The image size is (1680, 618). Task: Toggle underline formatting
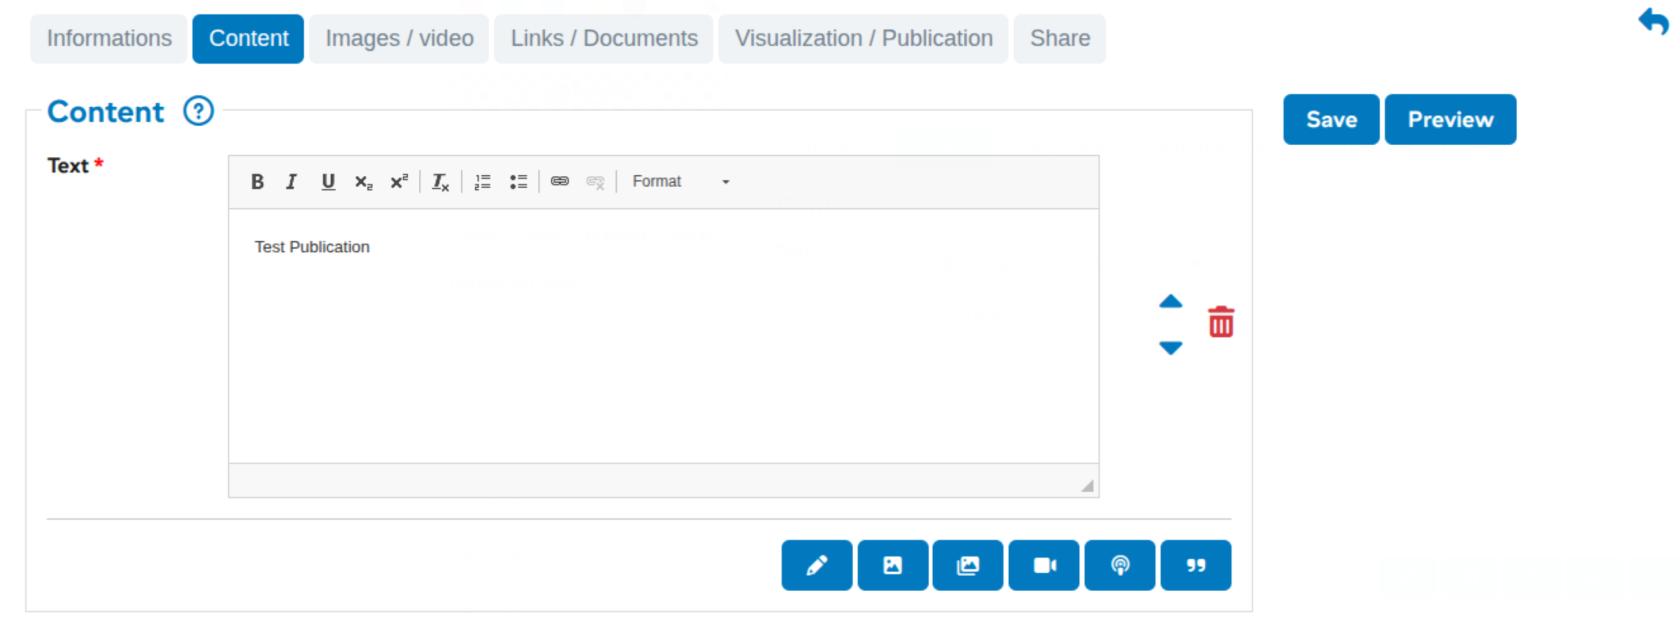pyautogui.click(x=327, y=182)
